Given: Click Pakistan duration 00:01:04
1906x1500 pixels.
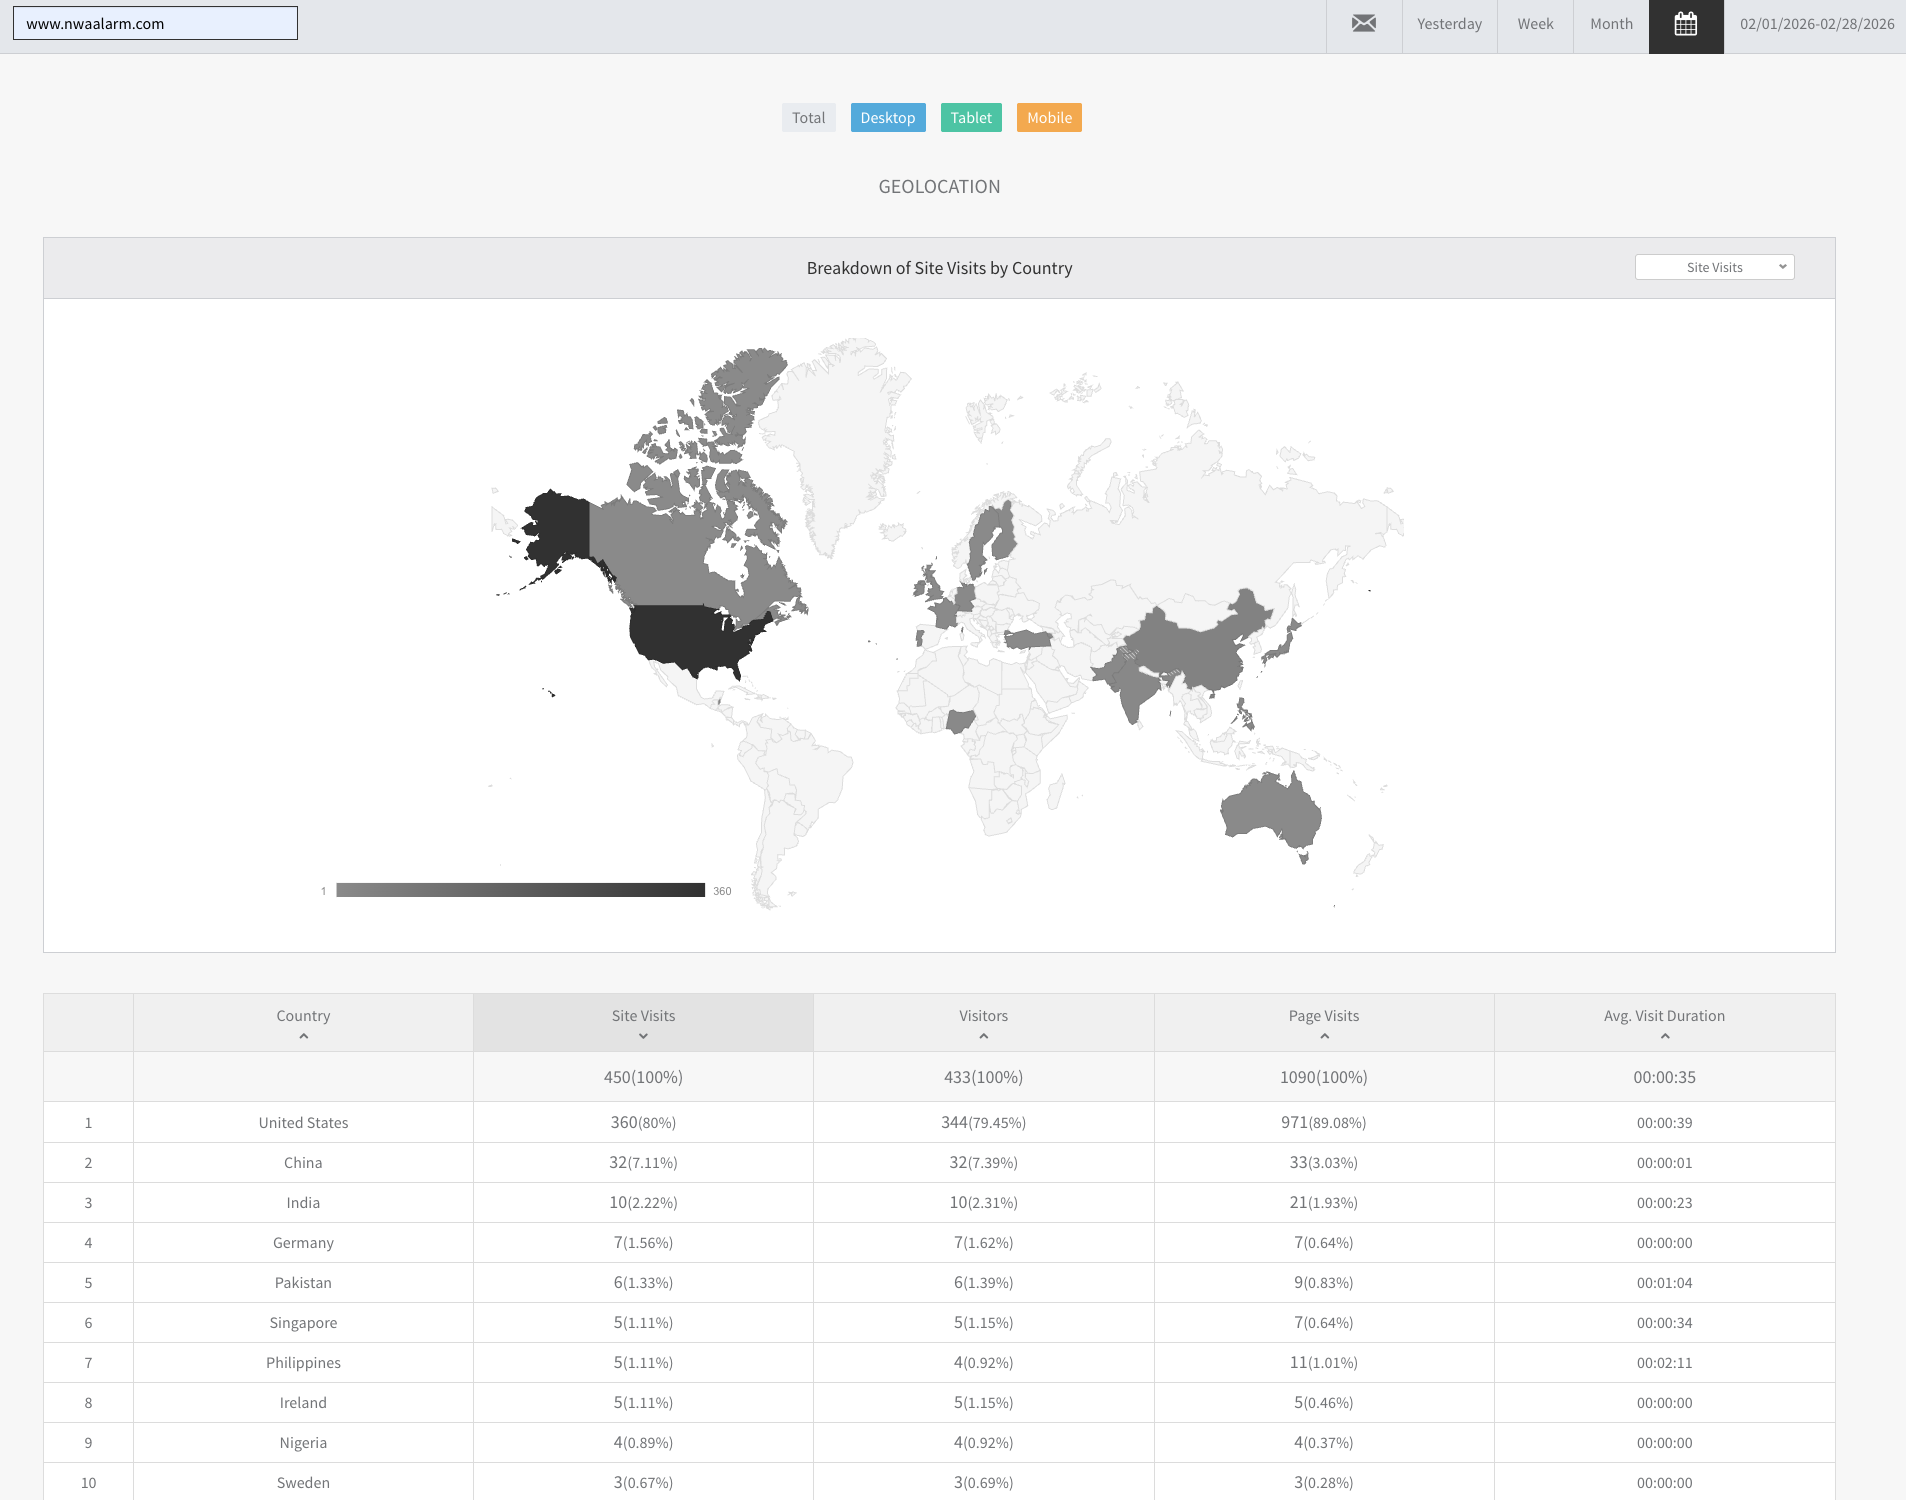Looking at the screenshot, I should [x=1665, y=1282].
